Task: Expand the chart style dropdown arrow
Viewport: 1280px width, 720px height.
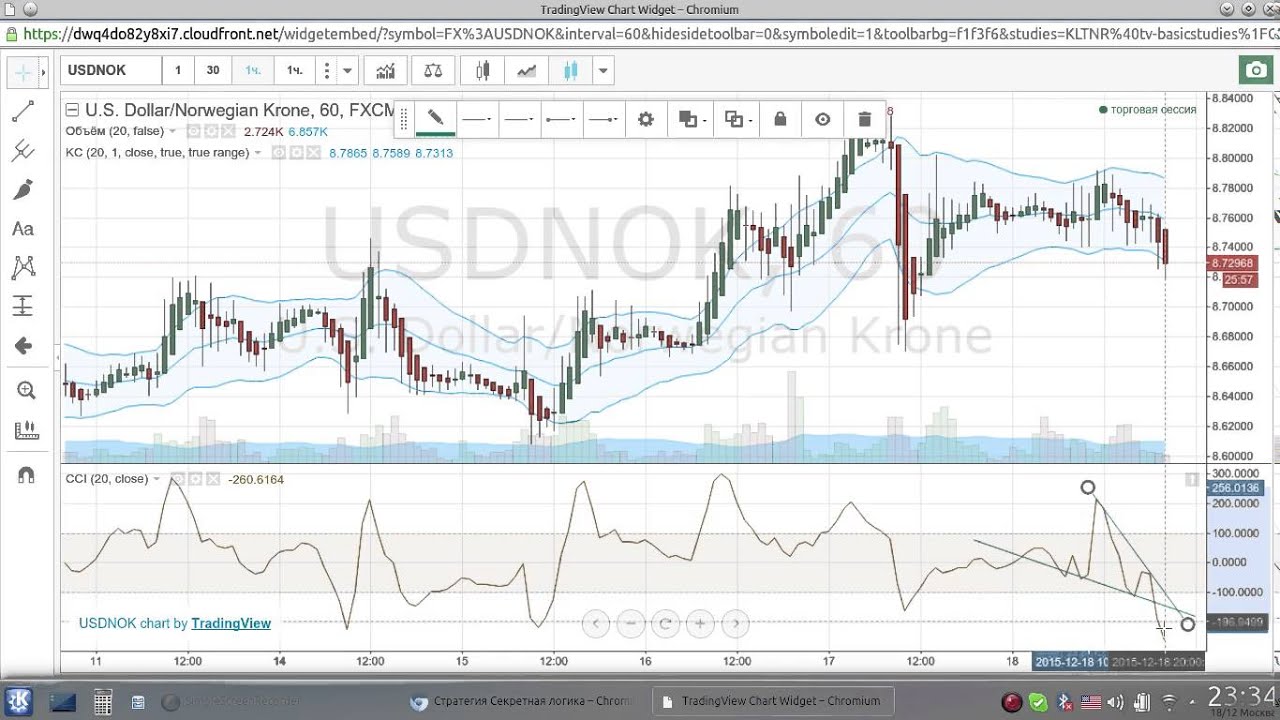Action: 603,71
